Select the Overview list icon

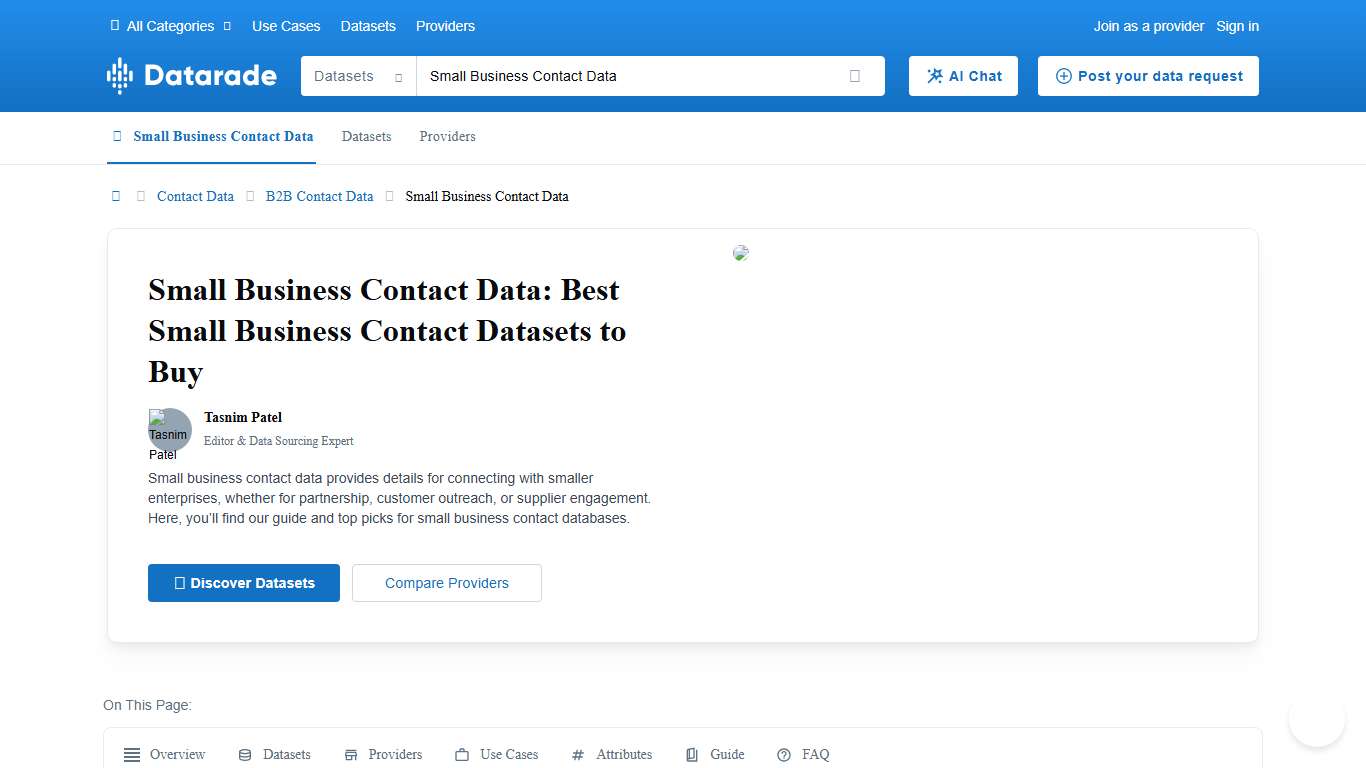pyautogui.click(x=131, y=754)
